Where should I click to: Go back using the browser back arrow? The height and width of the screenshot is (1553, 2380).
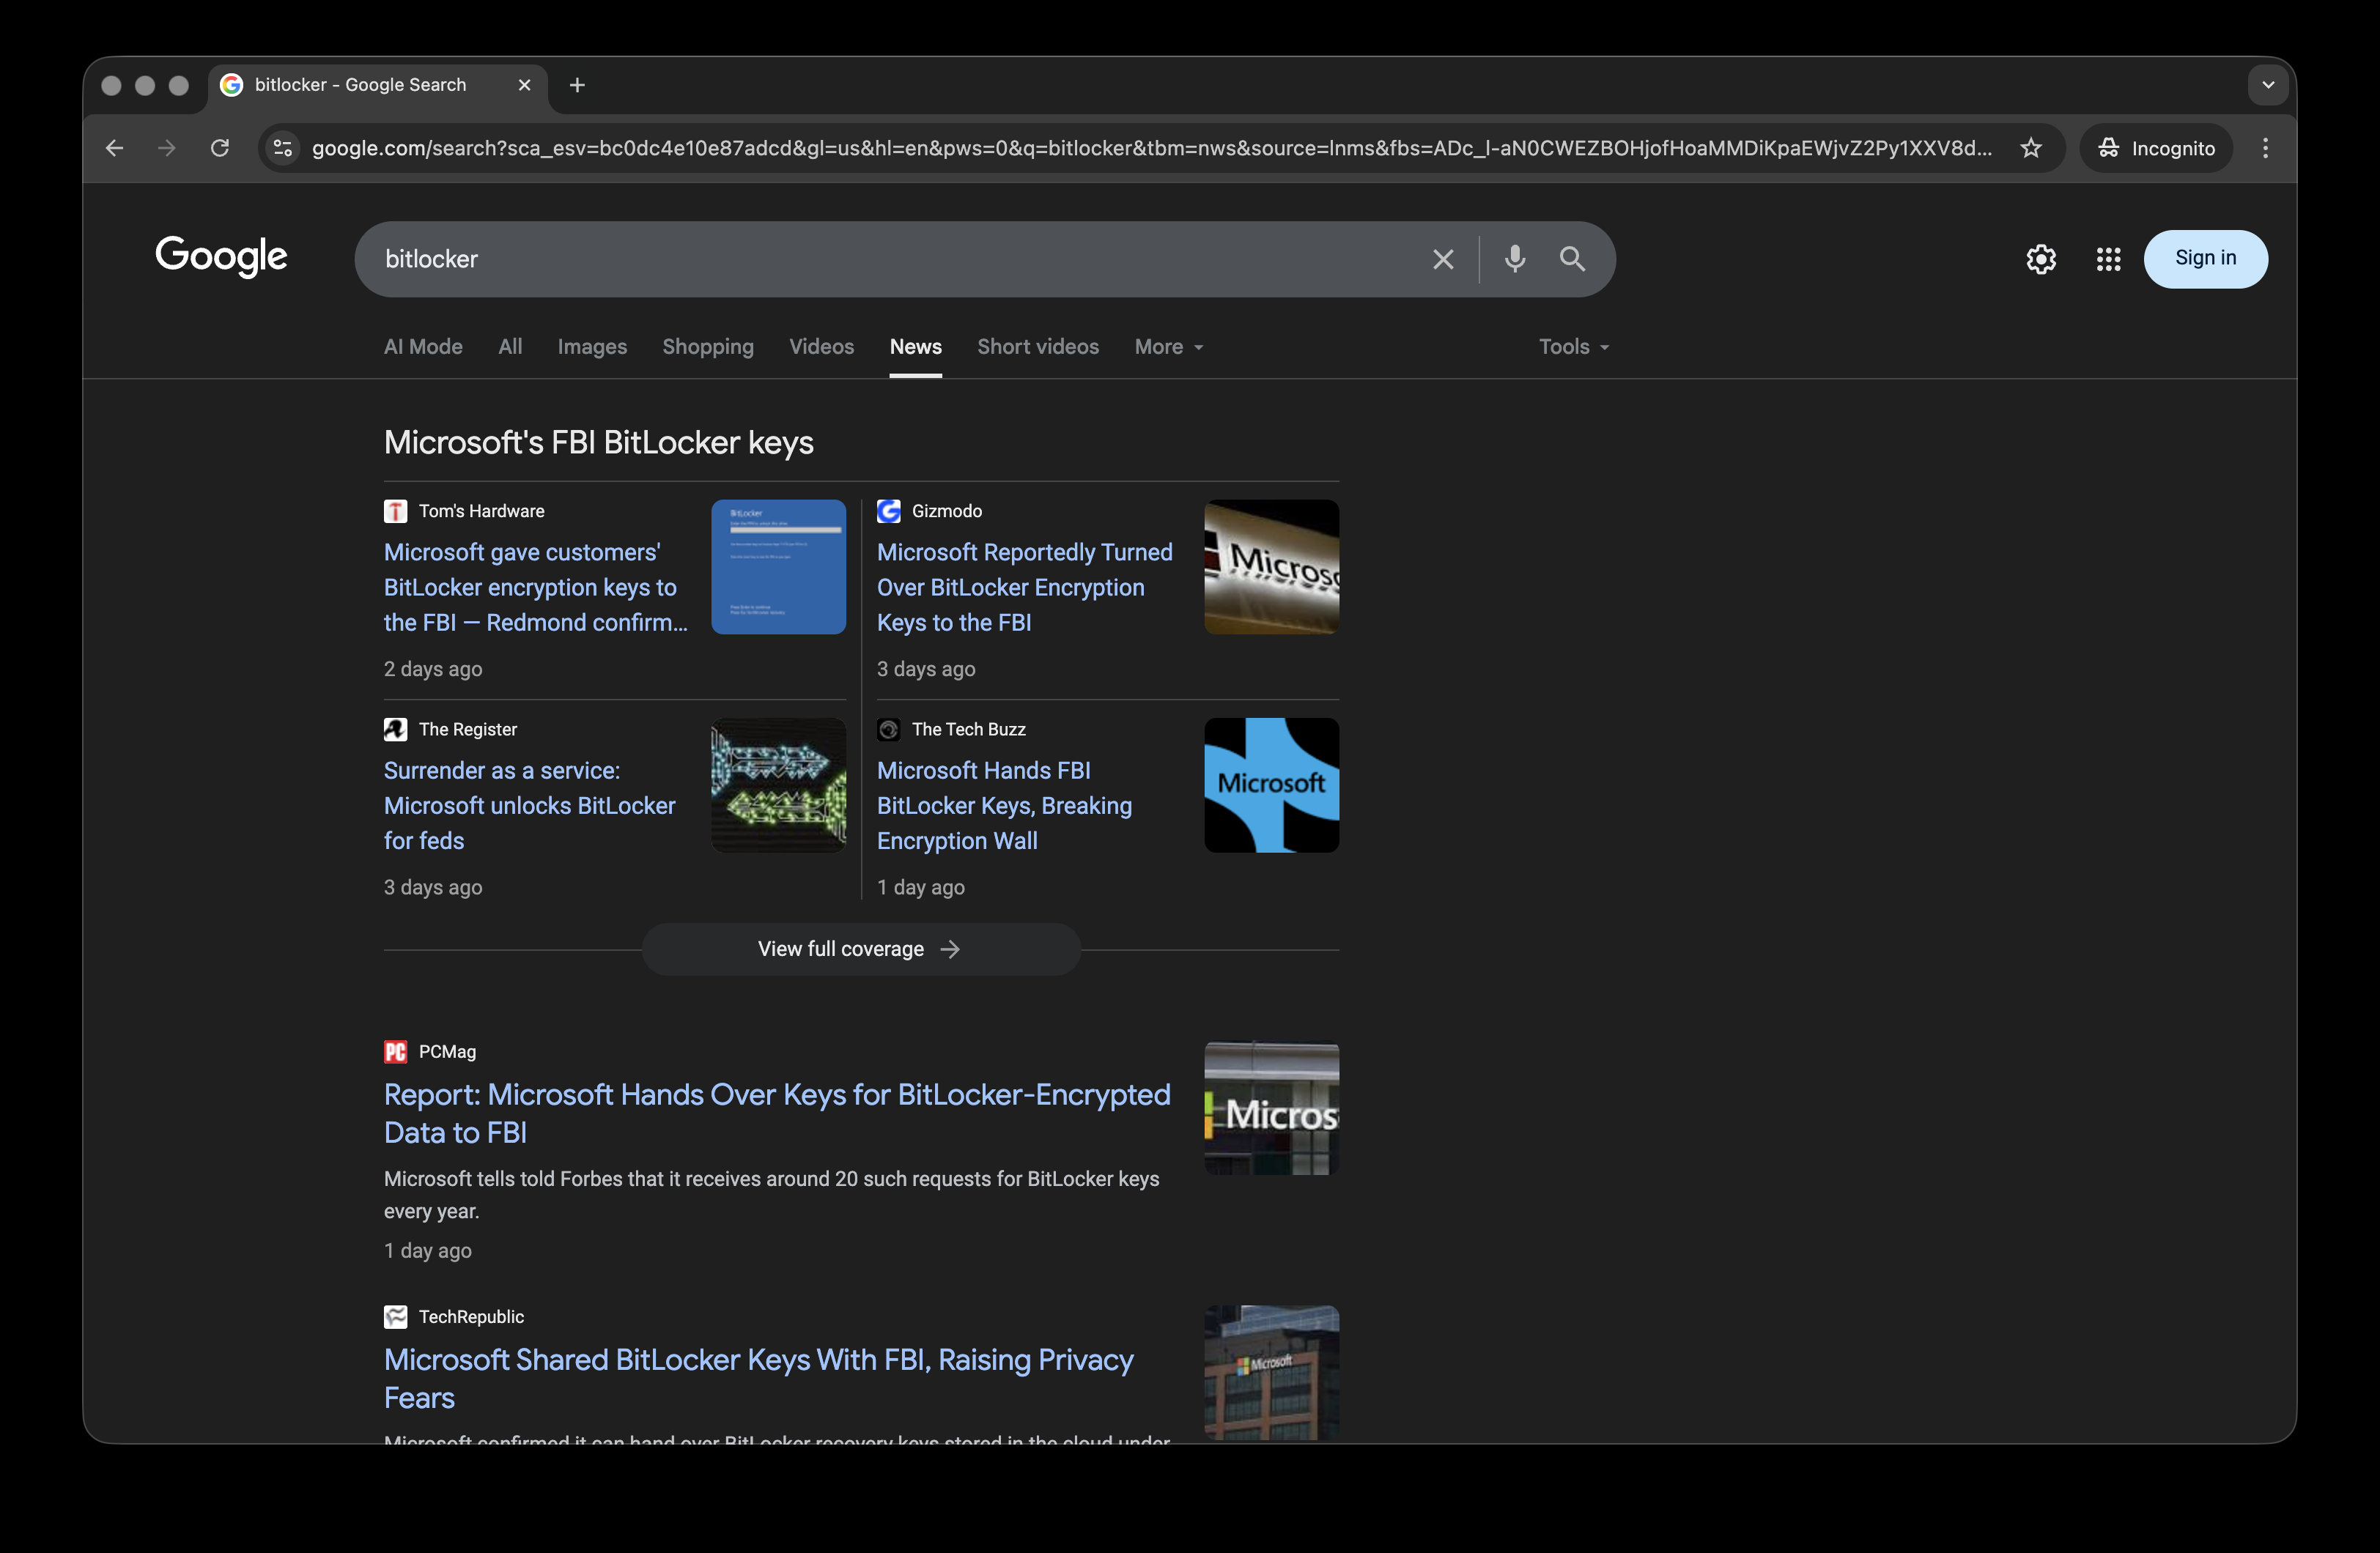click(114, 148)
